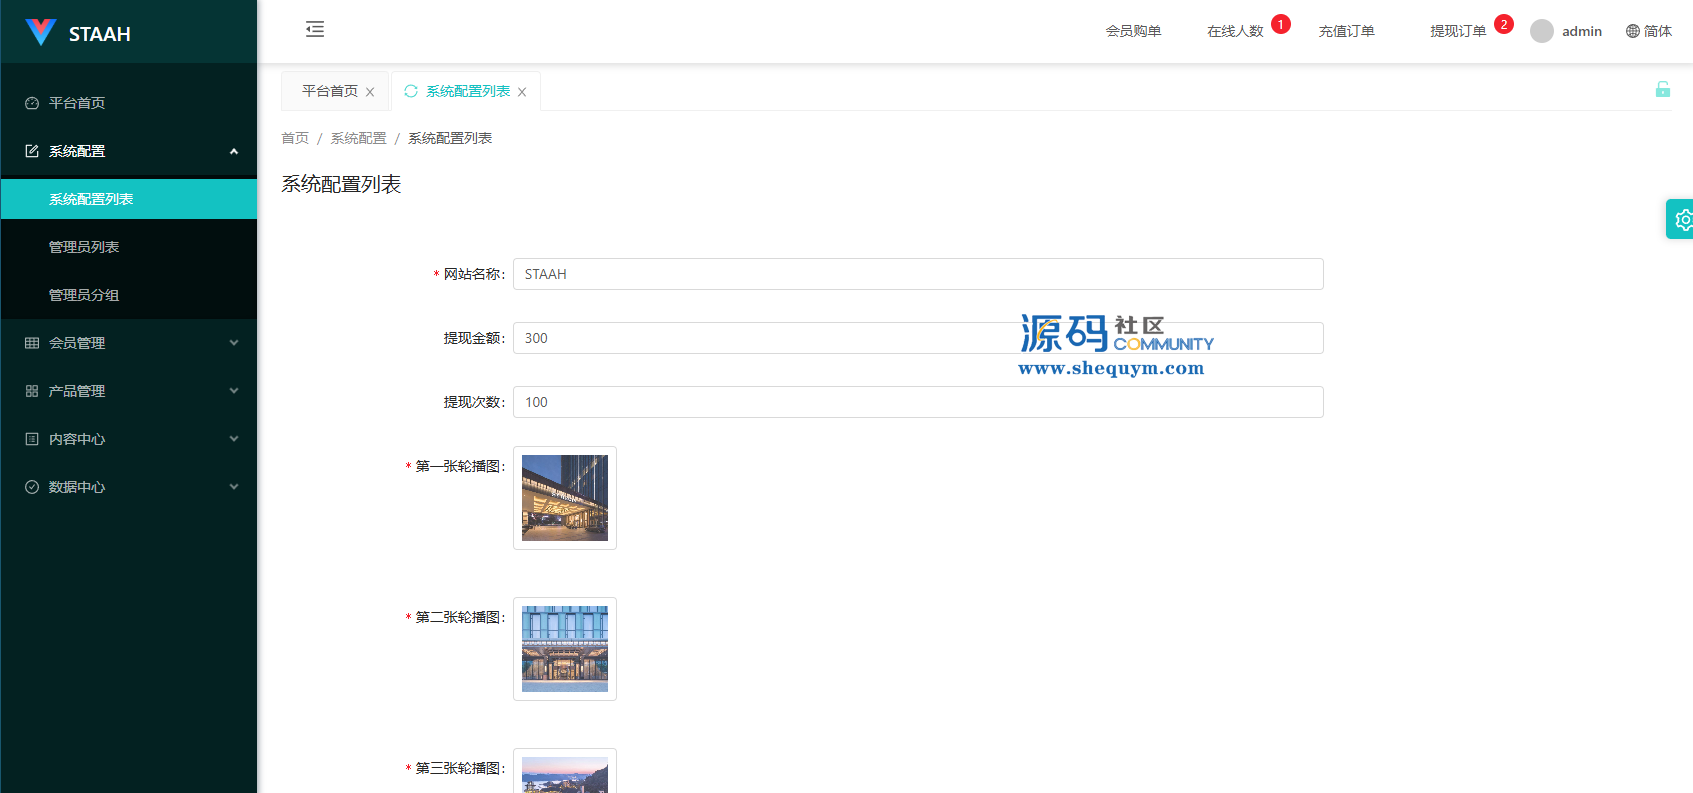This screenshot has height=793, width=1693.
Task: Click the STAAH logo icon
Action: coord(41,32)
